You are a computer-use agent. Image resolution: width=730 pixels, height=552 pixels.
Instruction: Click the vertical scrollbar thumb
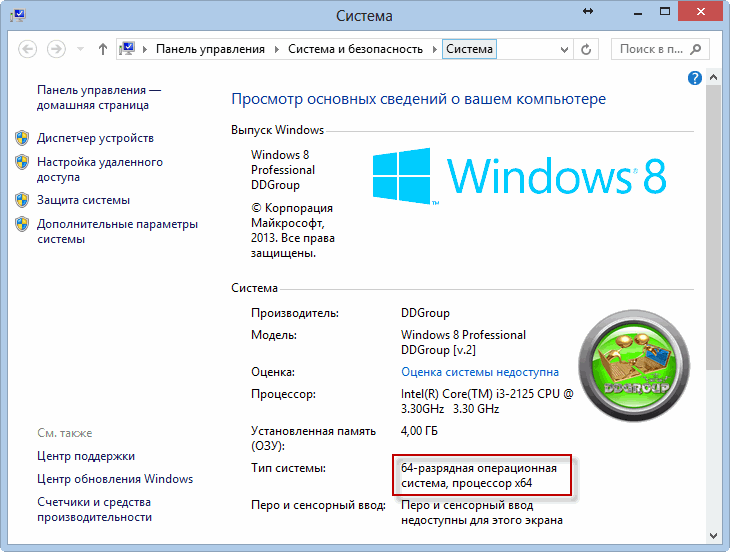(x=713, y=228)
